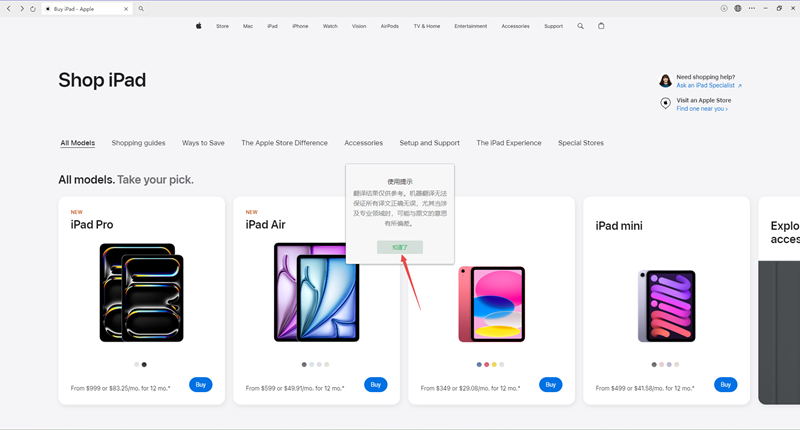Open the Support menu item
Screen dimensions: 800x430
click(554, 26)
